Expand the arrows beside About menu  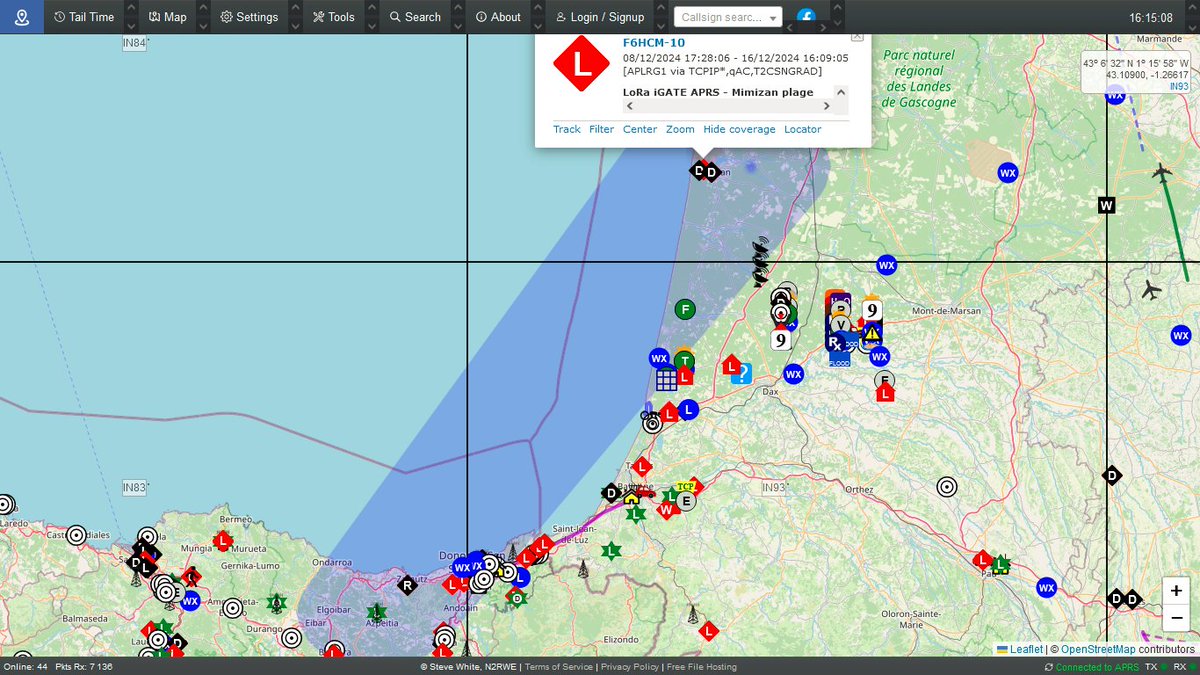(x=538, y=17)
